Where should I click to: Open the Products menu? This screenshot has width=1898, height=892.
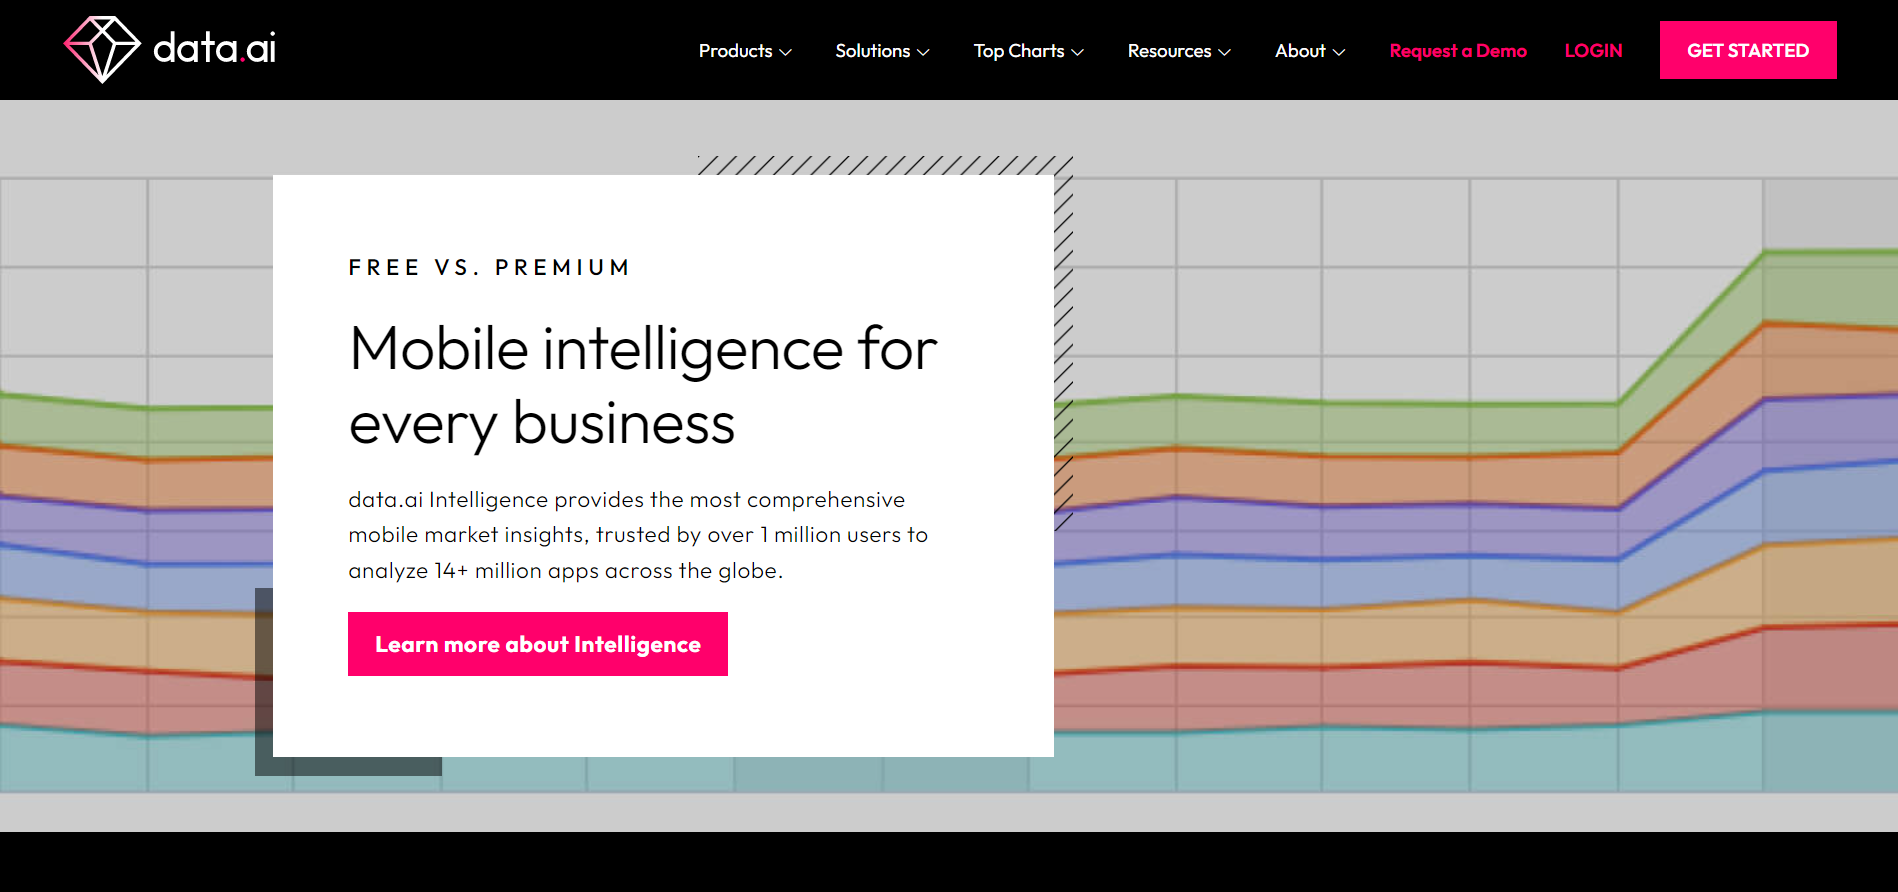click(x=735, y=51)
